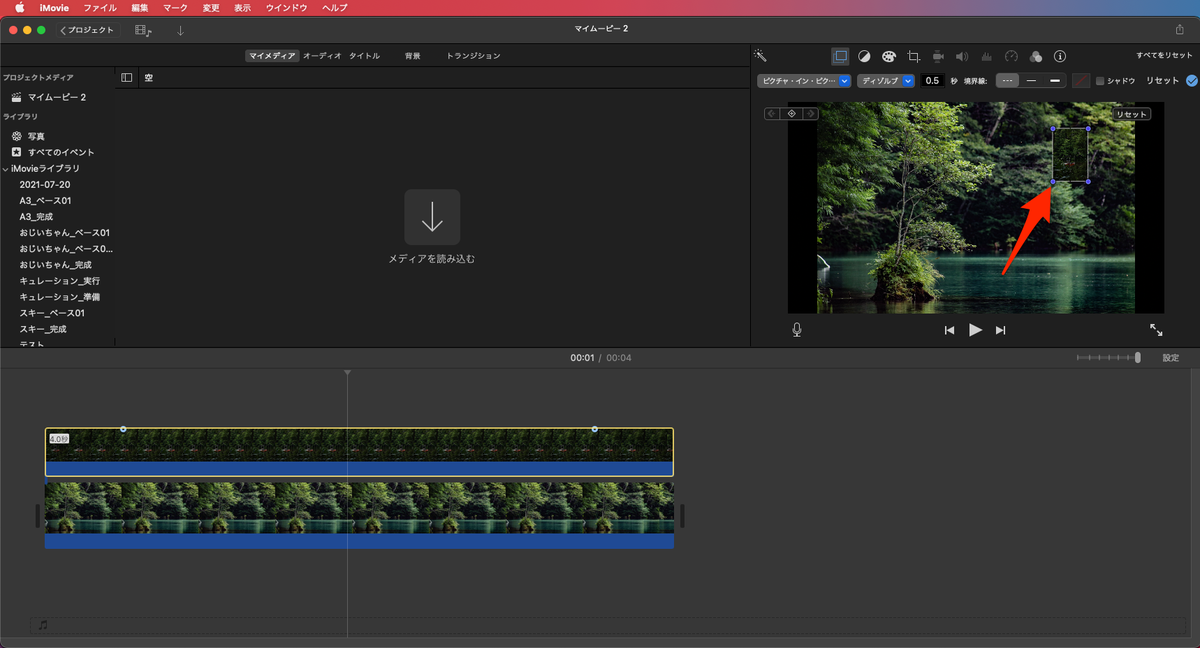
Task: Open the ディゾルブ transition dropdown
Action: (x=886, y=81)
